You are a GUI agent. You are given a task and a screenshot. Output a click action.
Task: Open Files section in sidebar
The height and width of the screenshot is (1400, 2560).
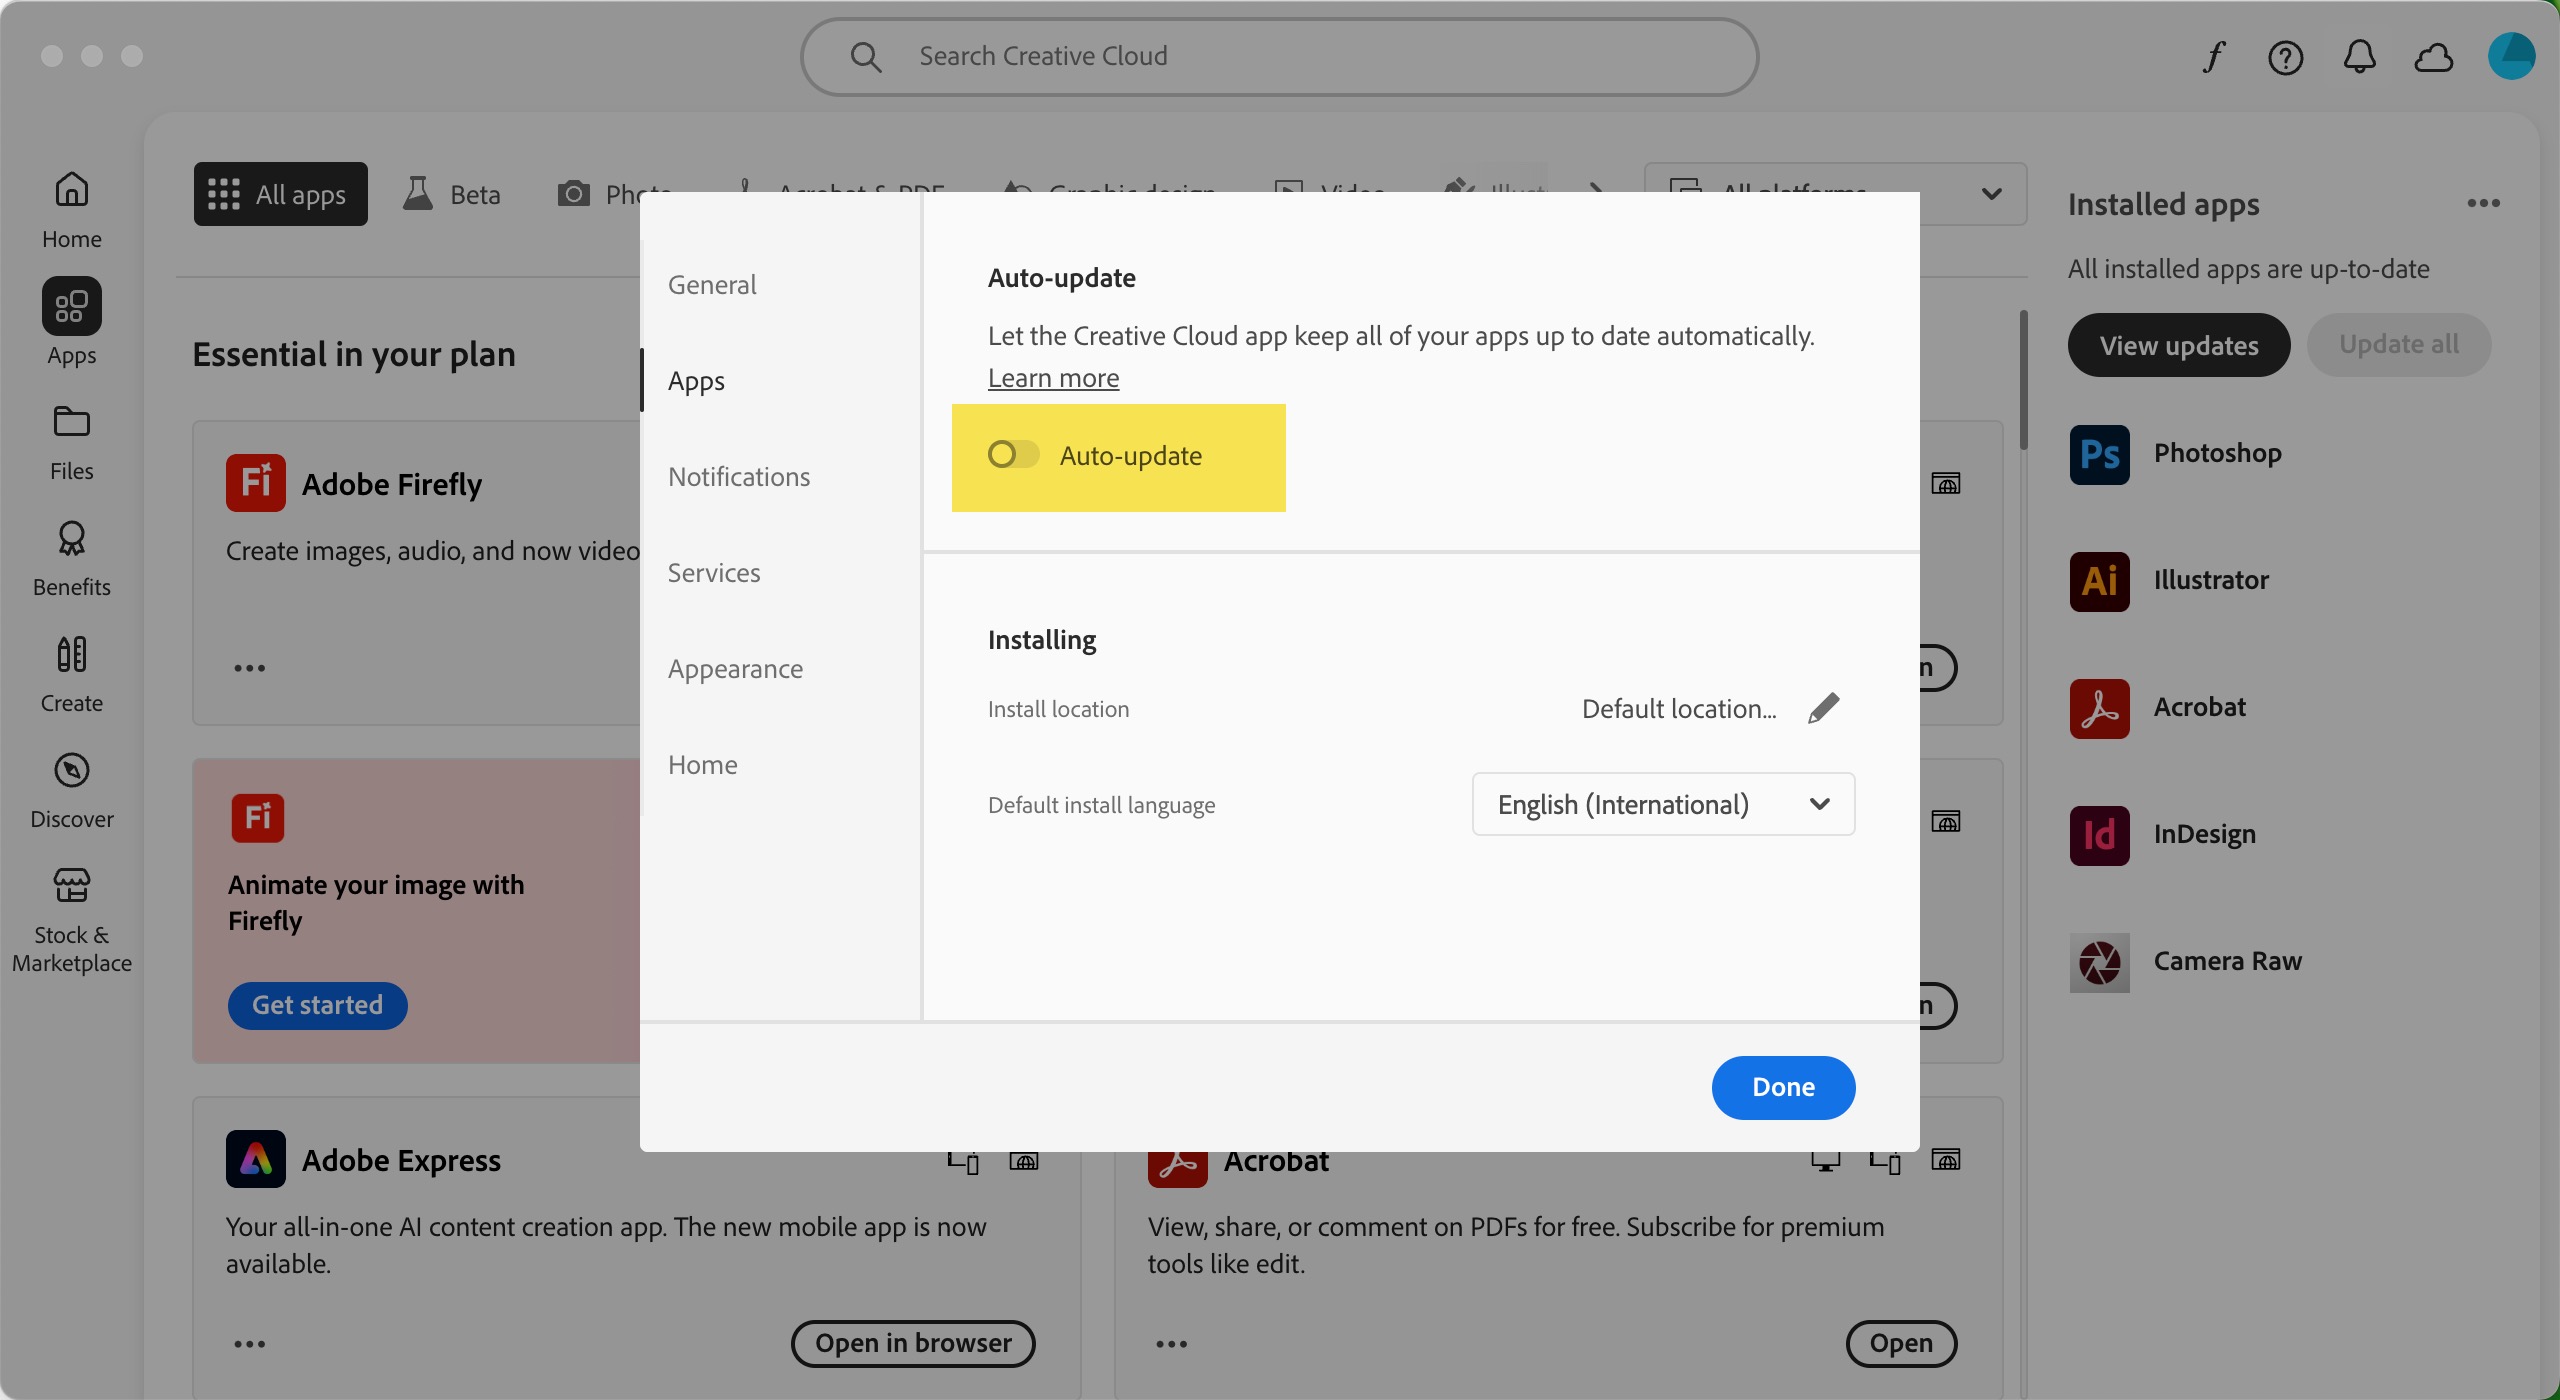71,442
